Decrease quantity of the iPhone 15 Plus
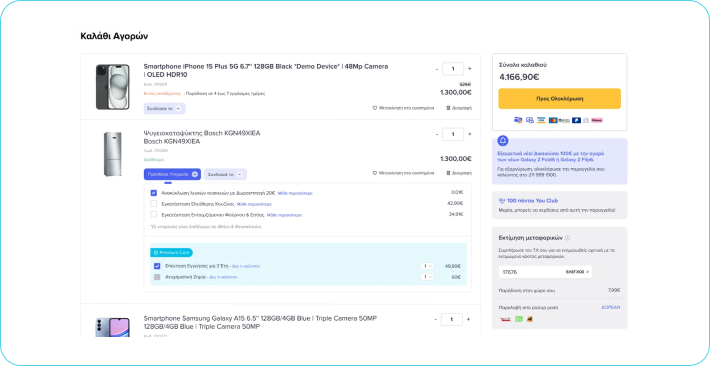The image size is (710, 366). pyautogui.click(x=437, y=69)
